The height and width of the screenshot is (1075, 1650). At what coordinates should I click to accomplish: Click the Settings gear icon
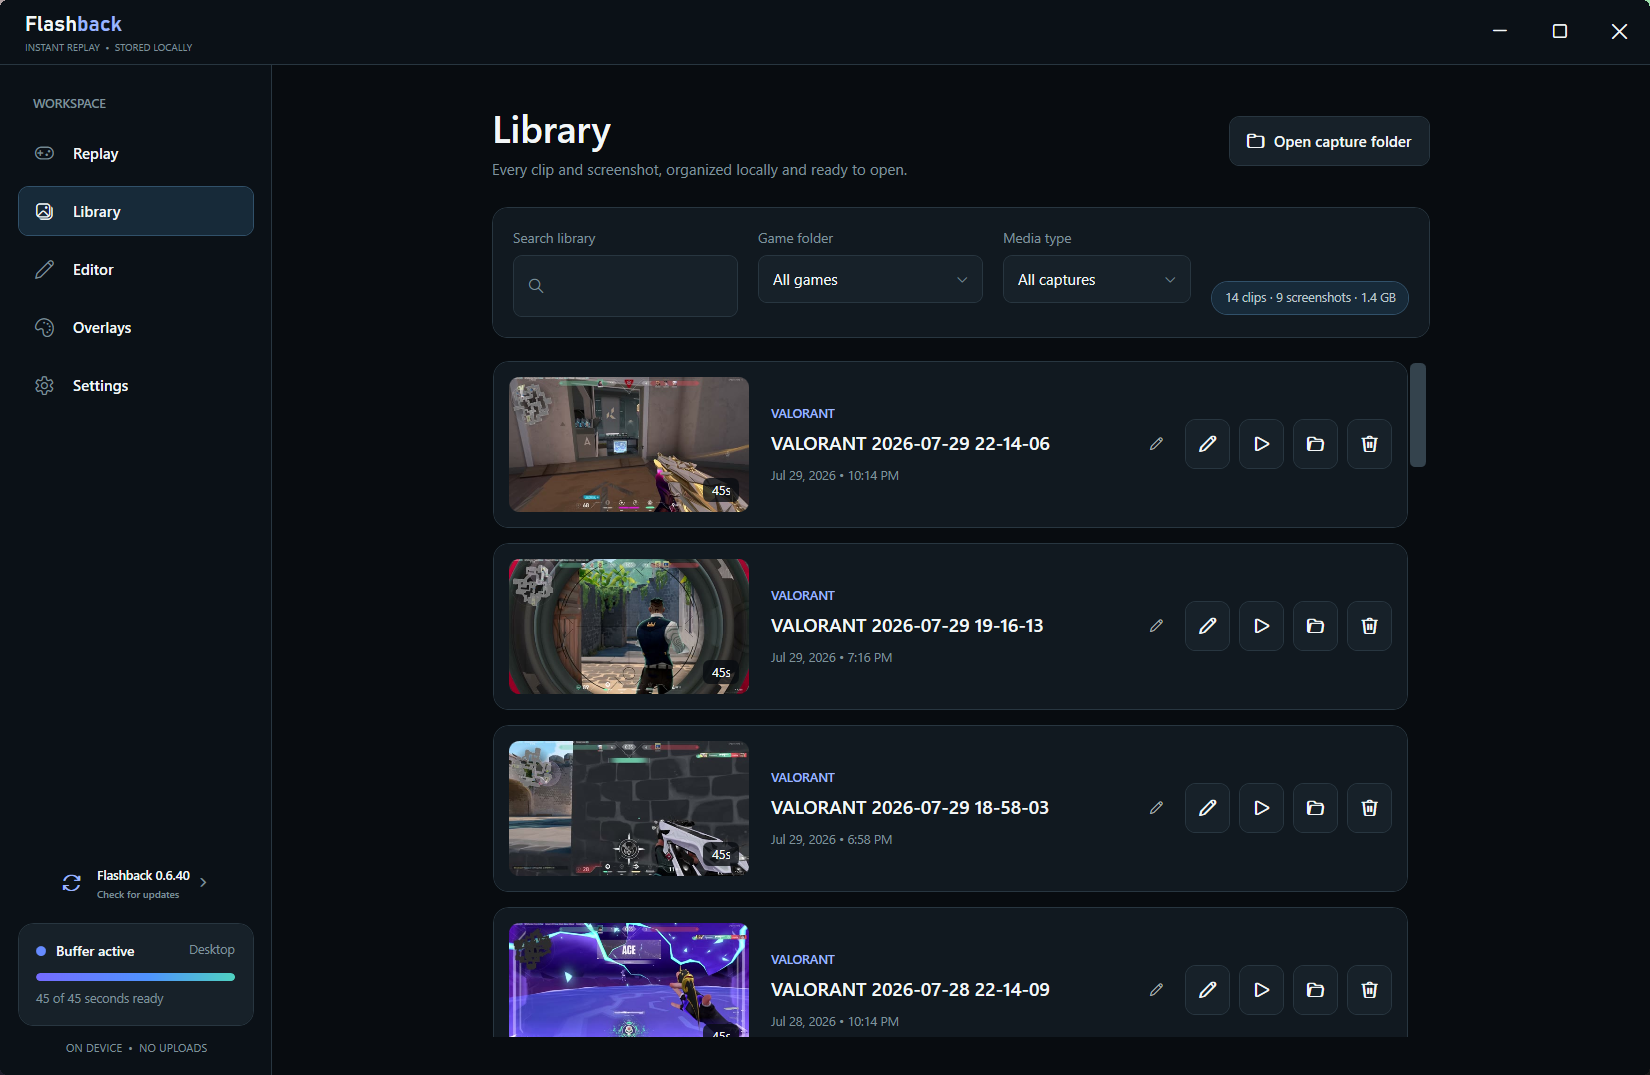pos(45,386)
